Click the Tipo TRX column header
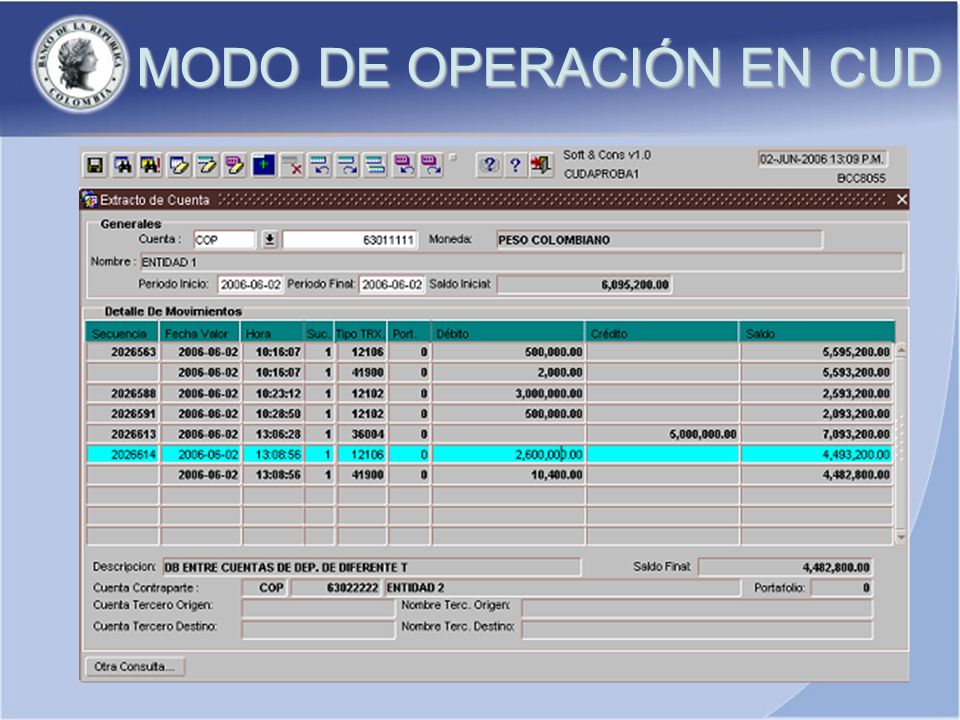The image size is (960, 720). [361, 334]
